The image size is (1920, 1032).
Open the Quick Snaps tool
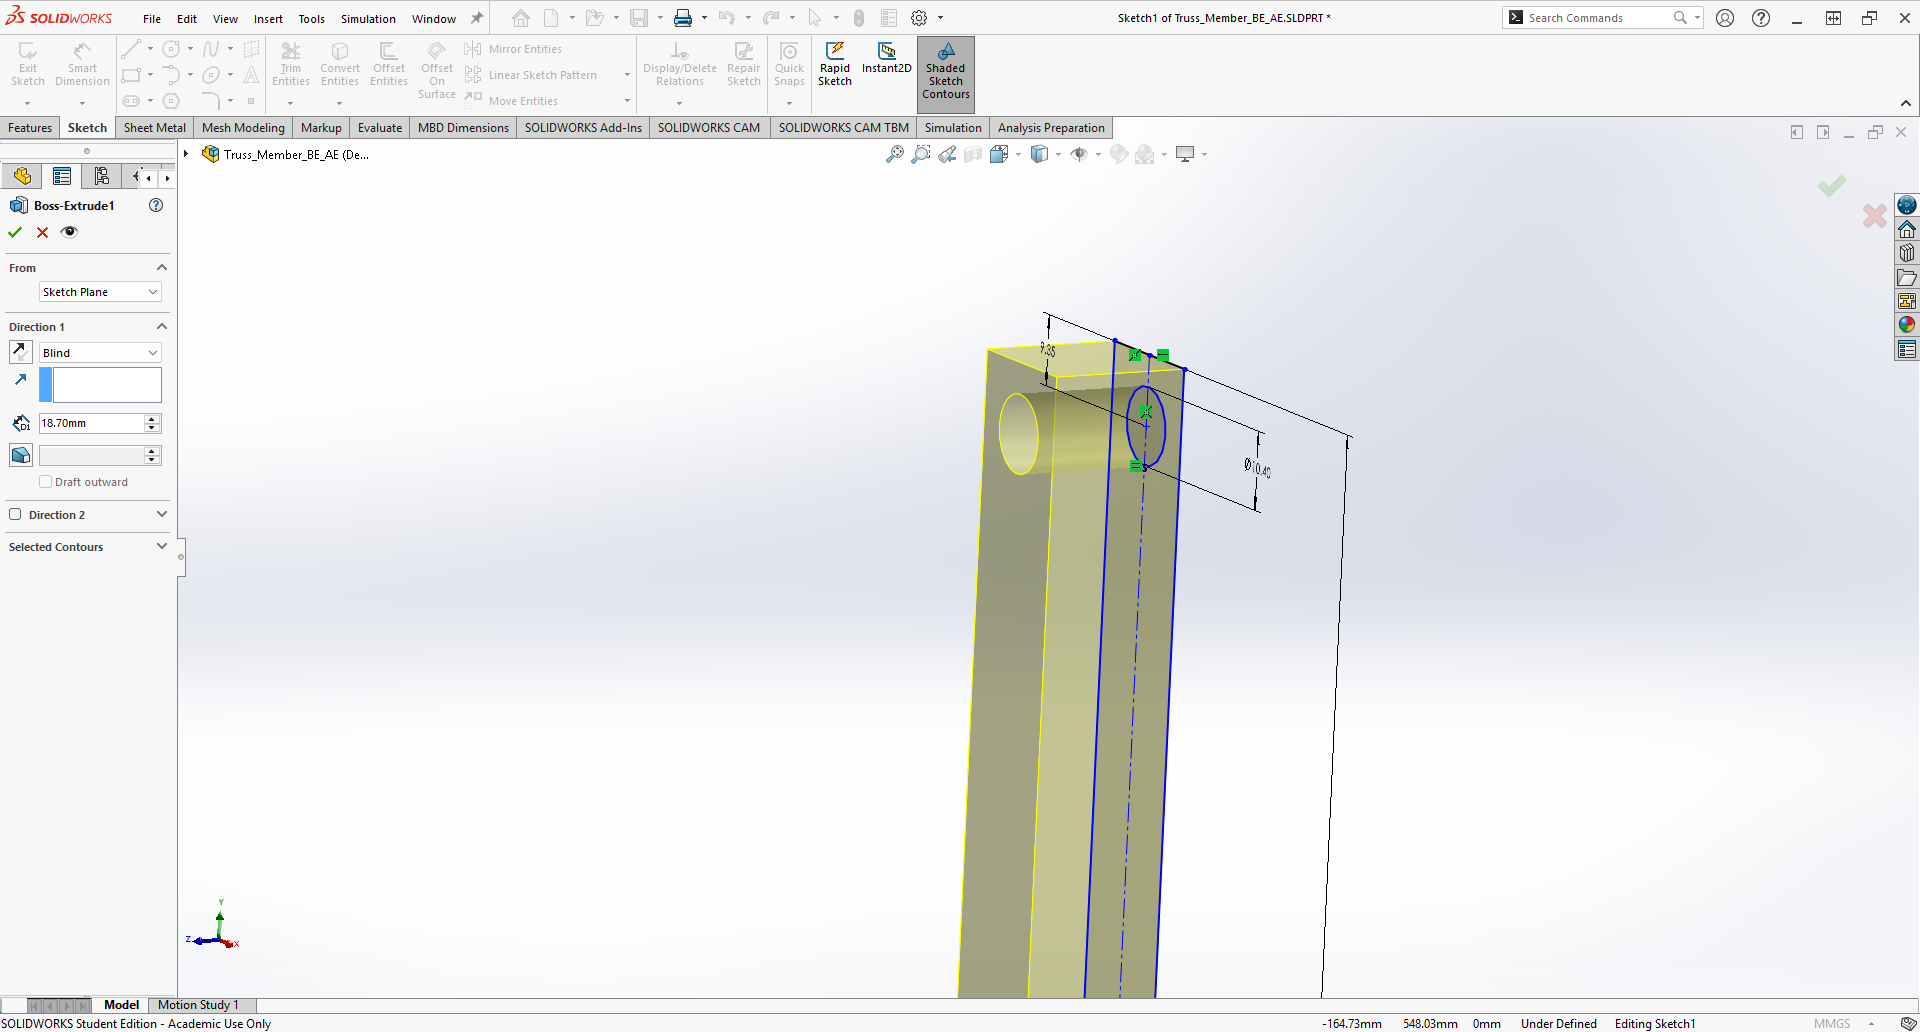coord(789,65)
